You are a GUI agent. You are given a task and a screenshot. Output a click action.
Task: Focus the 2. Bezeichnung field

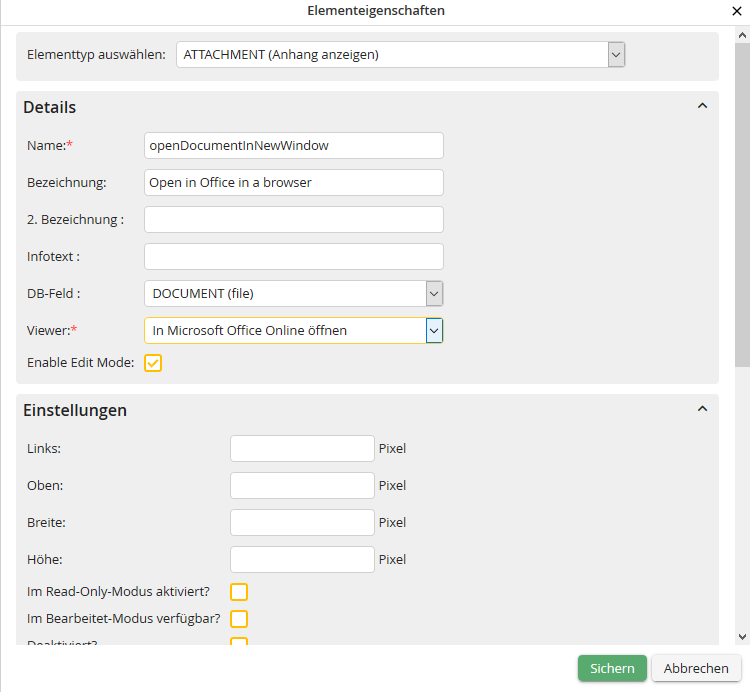(x=294, y=220)
